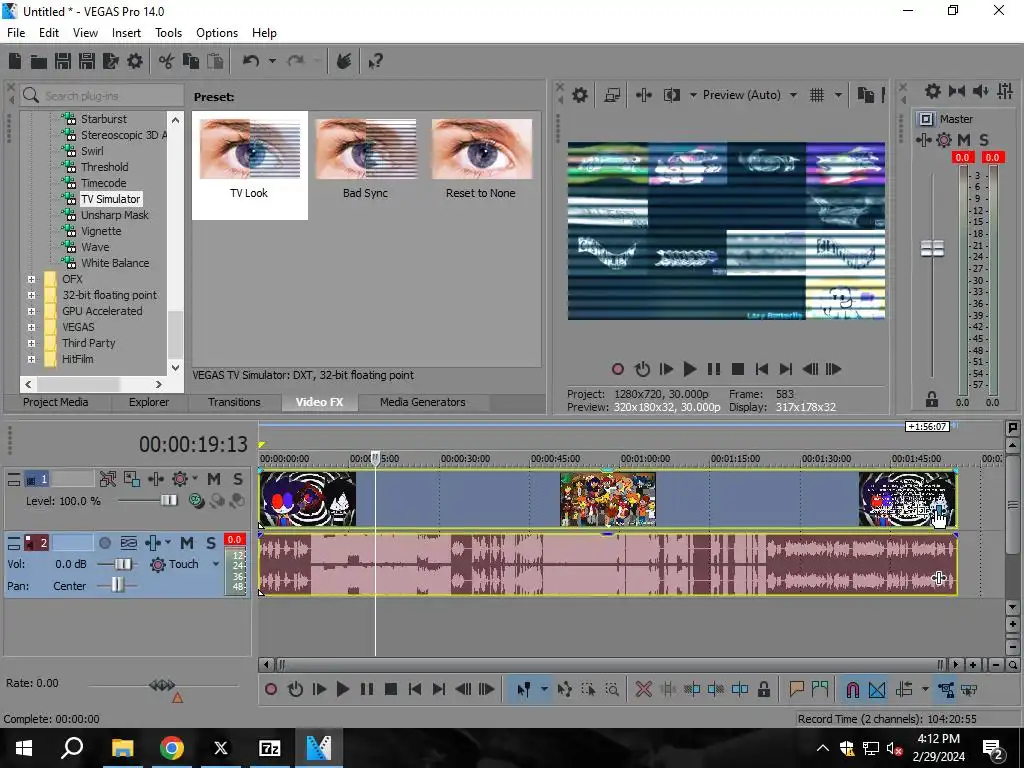
Task: Open preview Project Video Properties gear
Action: pyautogui.click(x=580, y=95)
